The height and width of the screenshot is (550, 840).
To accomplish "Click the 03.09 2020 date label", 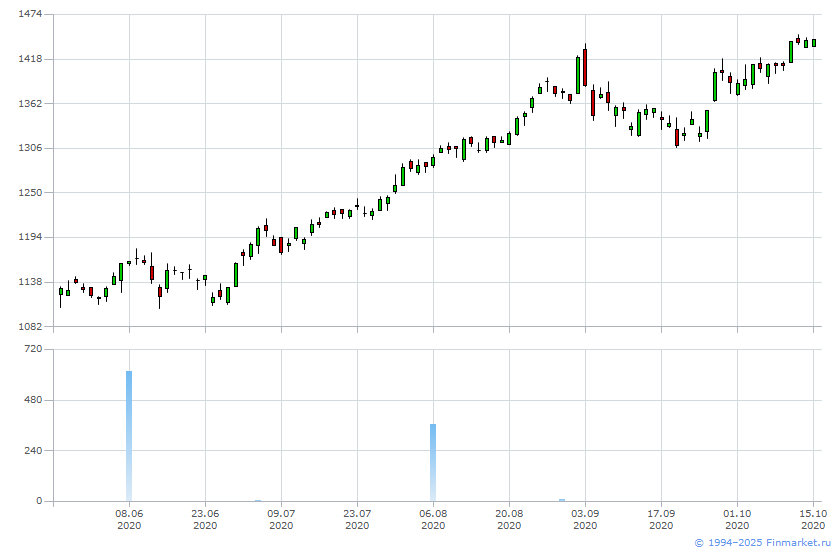I will coord(585,519).
